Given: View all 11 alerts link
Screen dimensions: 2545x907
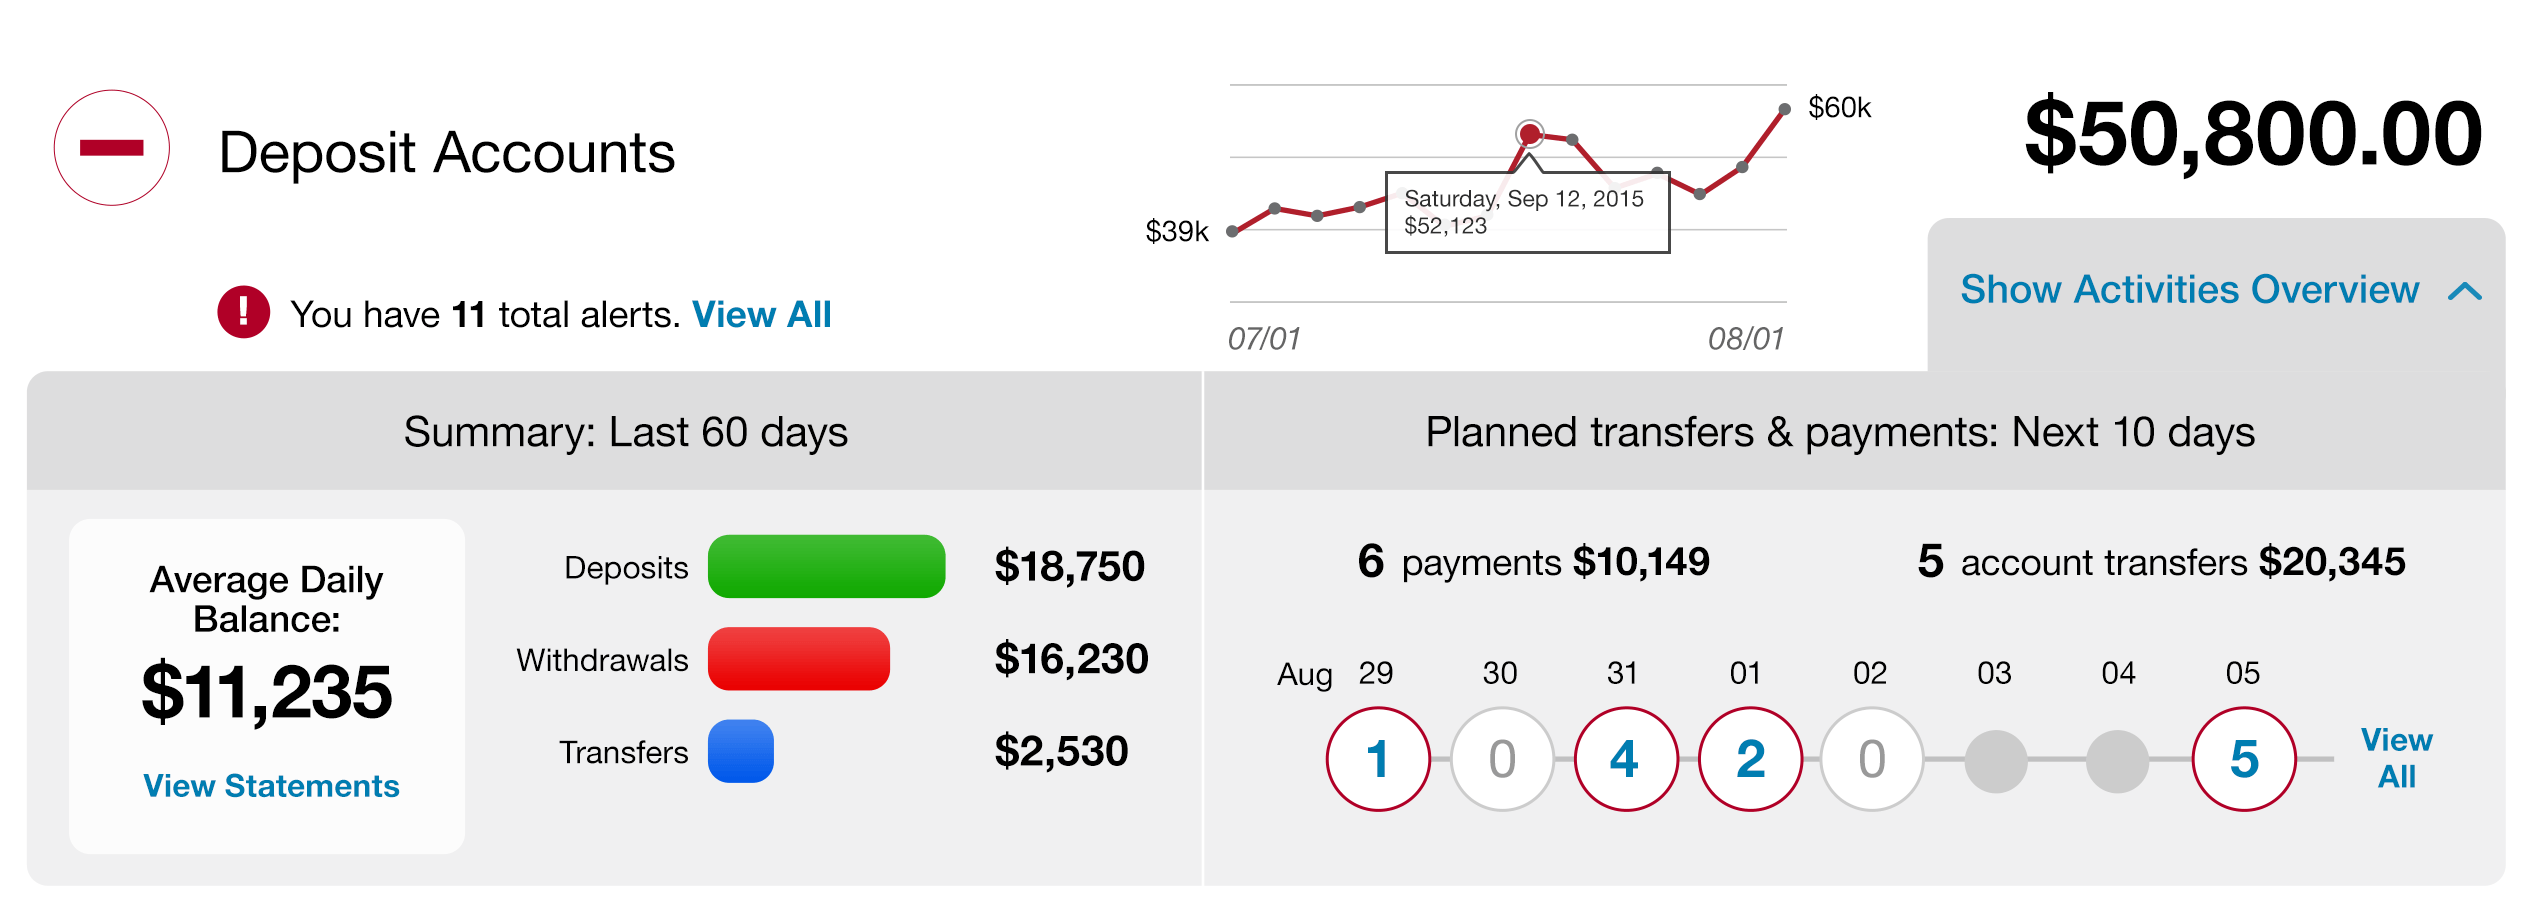Looking at the screenshot, I should click(x=761, y=315).
